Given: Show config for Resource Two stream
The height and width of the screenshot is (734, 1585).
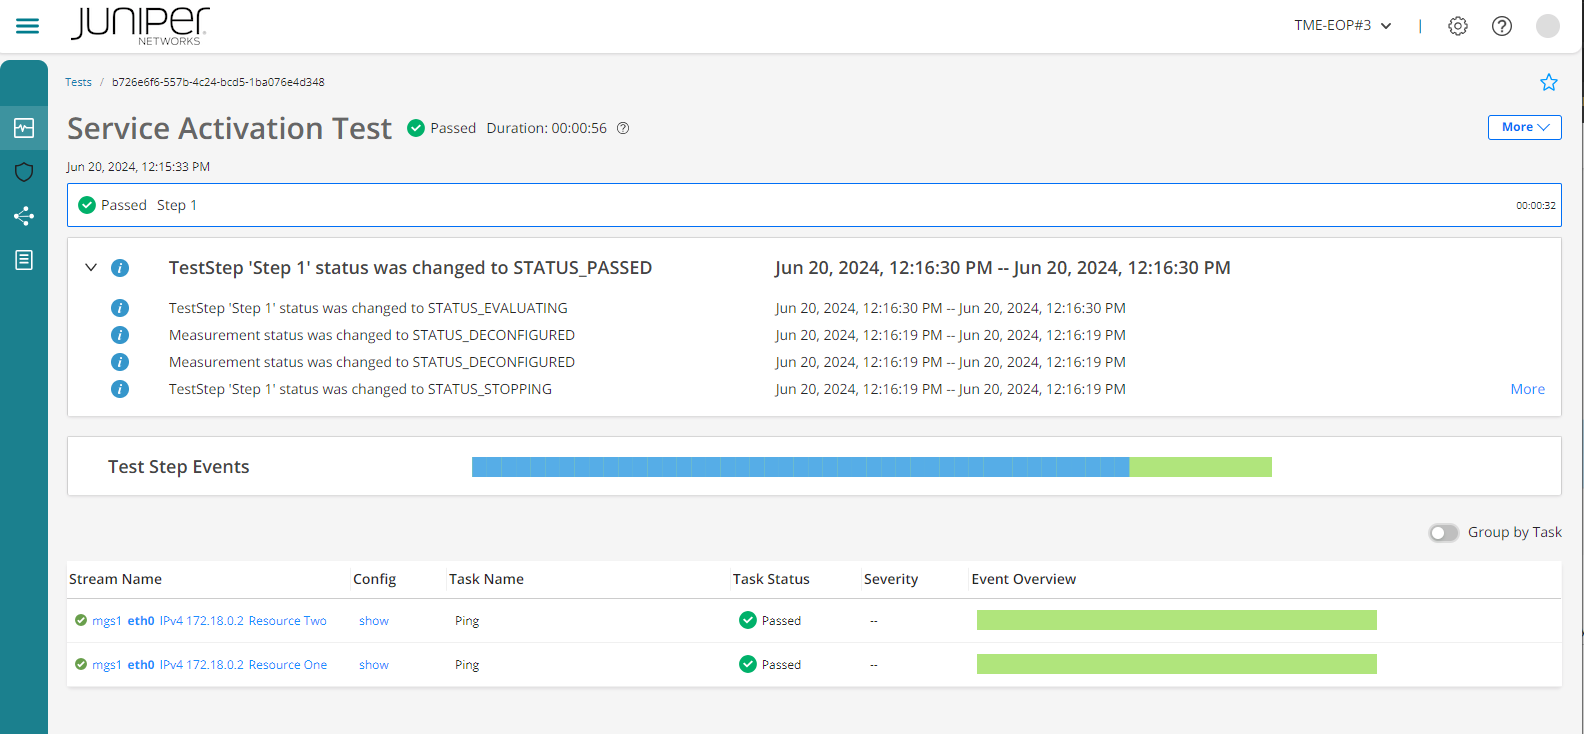Looking at the screenshot, I should (374, 621).
